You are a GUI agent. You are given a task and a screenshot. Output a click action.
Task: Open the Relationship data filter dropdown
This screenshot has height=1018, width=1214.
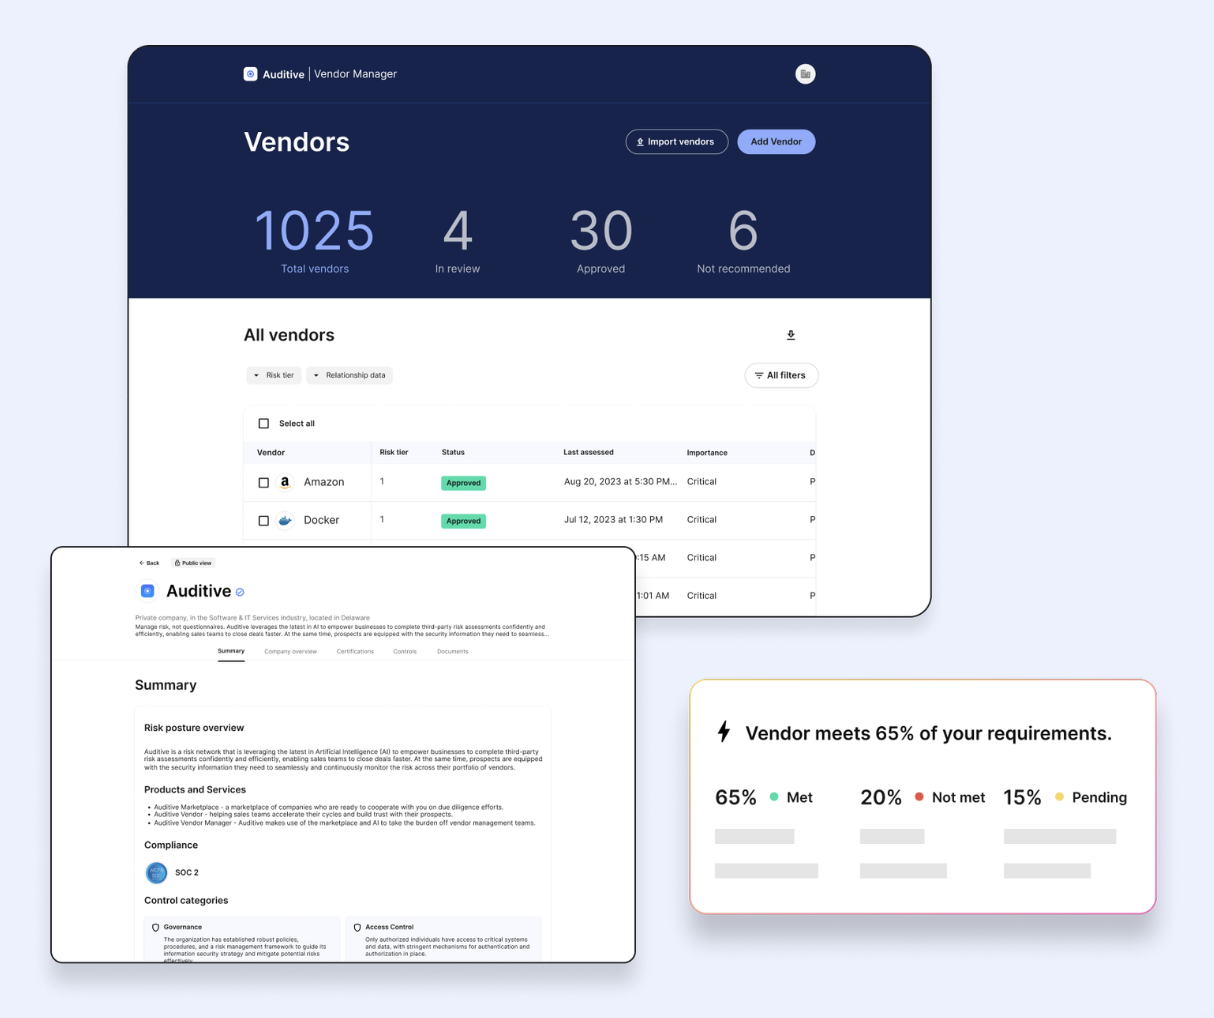[349, 375]
